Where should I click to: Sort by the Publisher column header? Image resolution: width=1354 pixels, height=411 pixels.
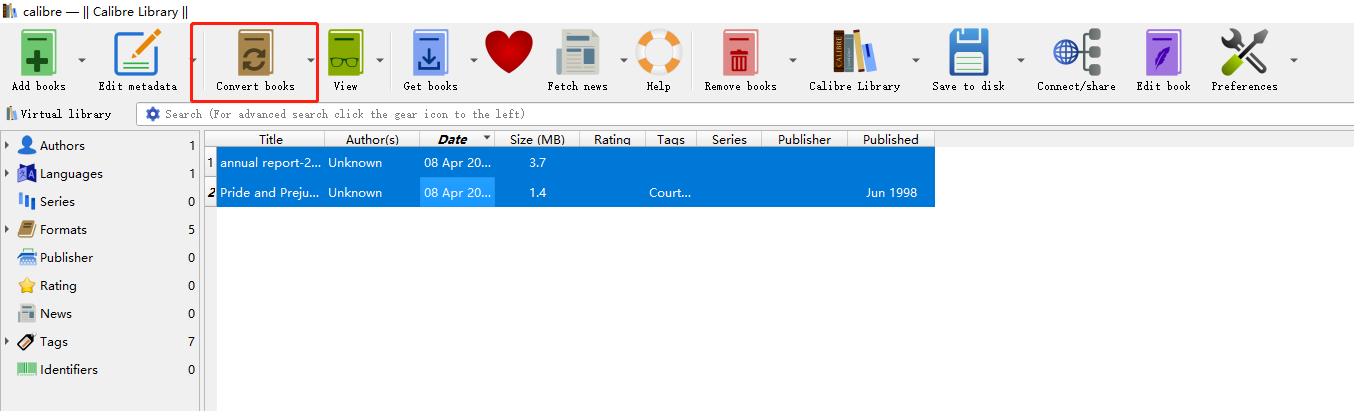[x=804, y=139]
